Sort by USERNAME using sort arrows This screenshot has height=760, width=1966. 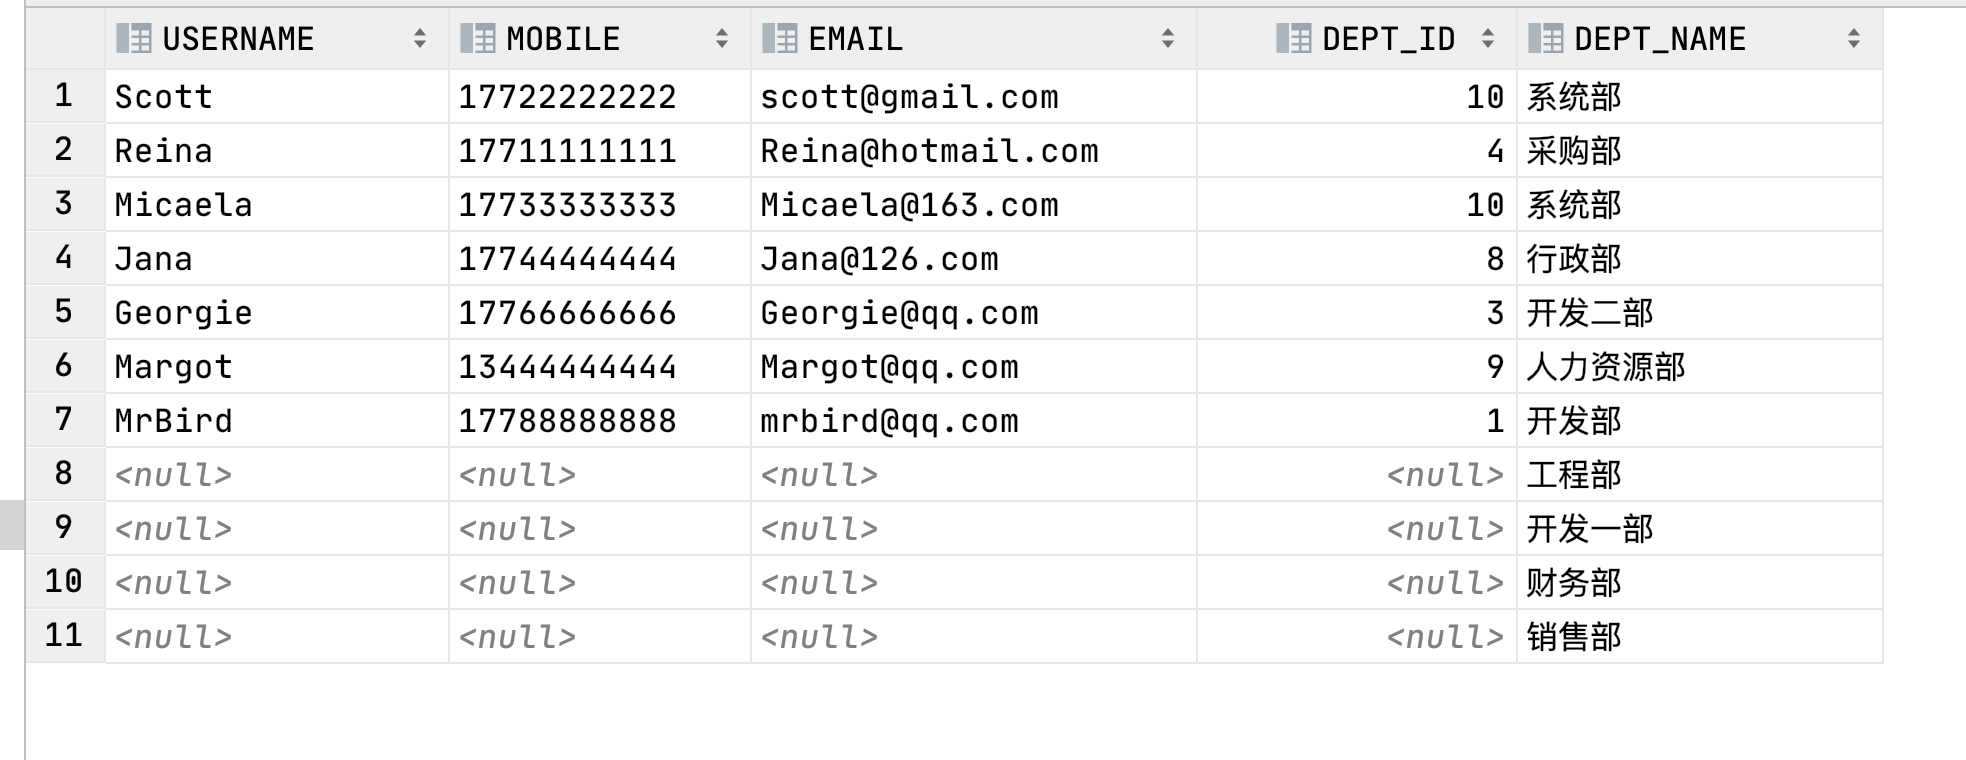420,39
